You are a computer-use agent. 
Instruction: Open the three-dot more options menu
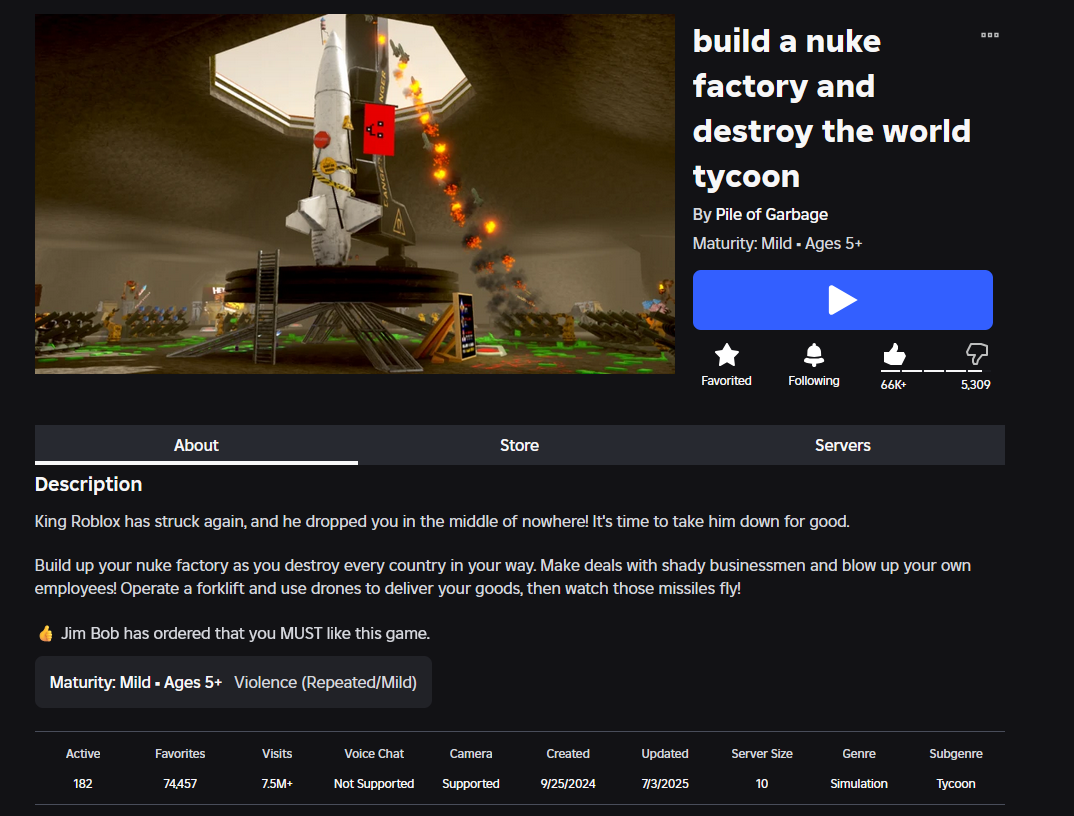(990, 35)
